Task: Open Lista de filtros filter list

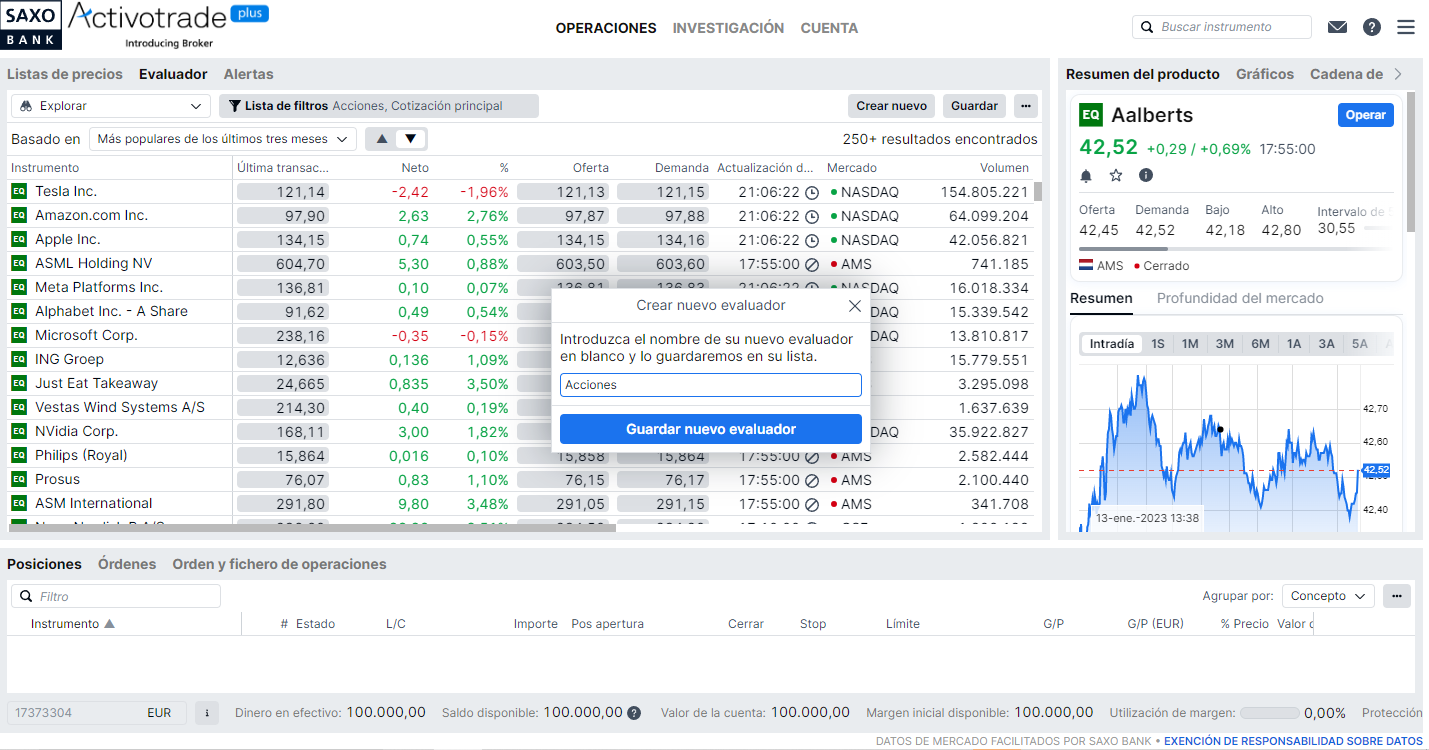Action: 379,106
